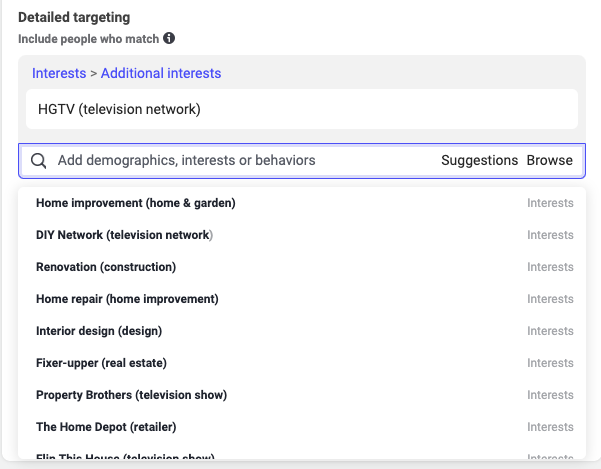Click Interests label on Property Brothers row

pyautogui.click(x=550, y=395)
